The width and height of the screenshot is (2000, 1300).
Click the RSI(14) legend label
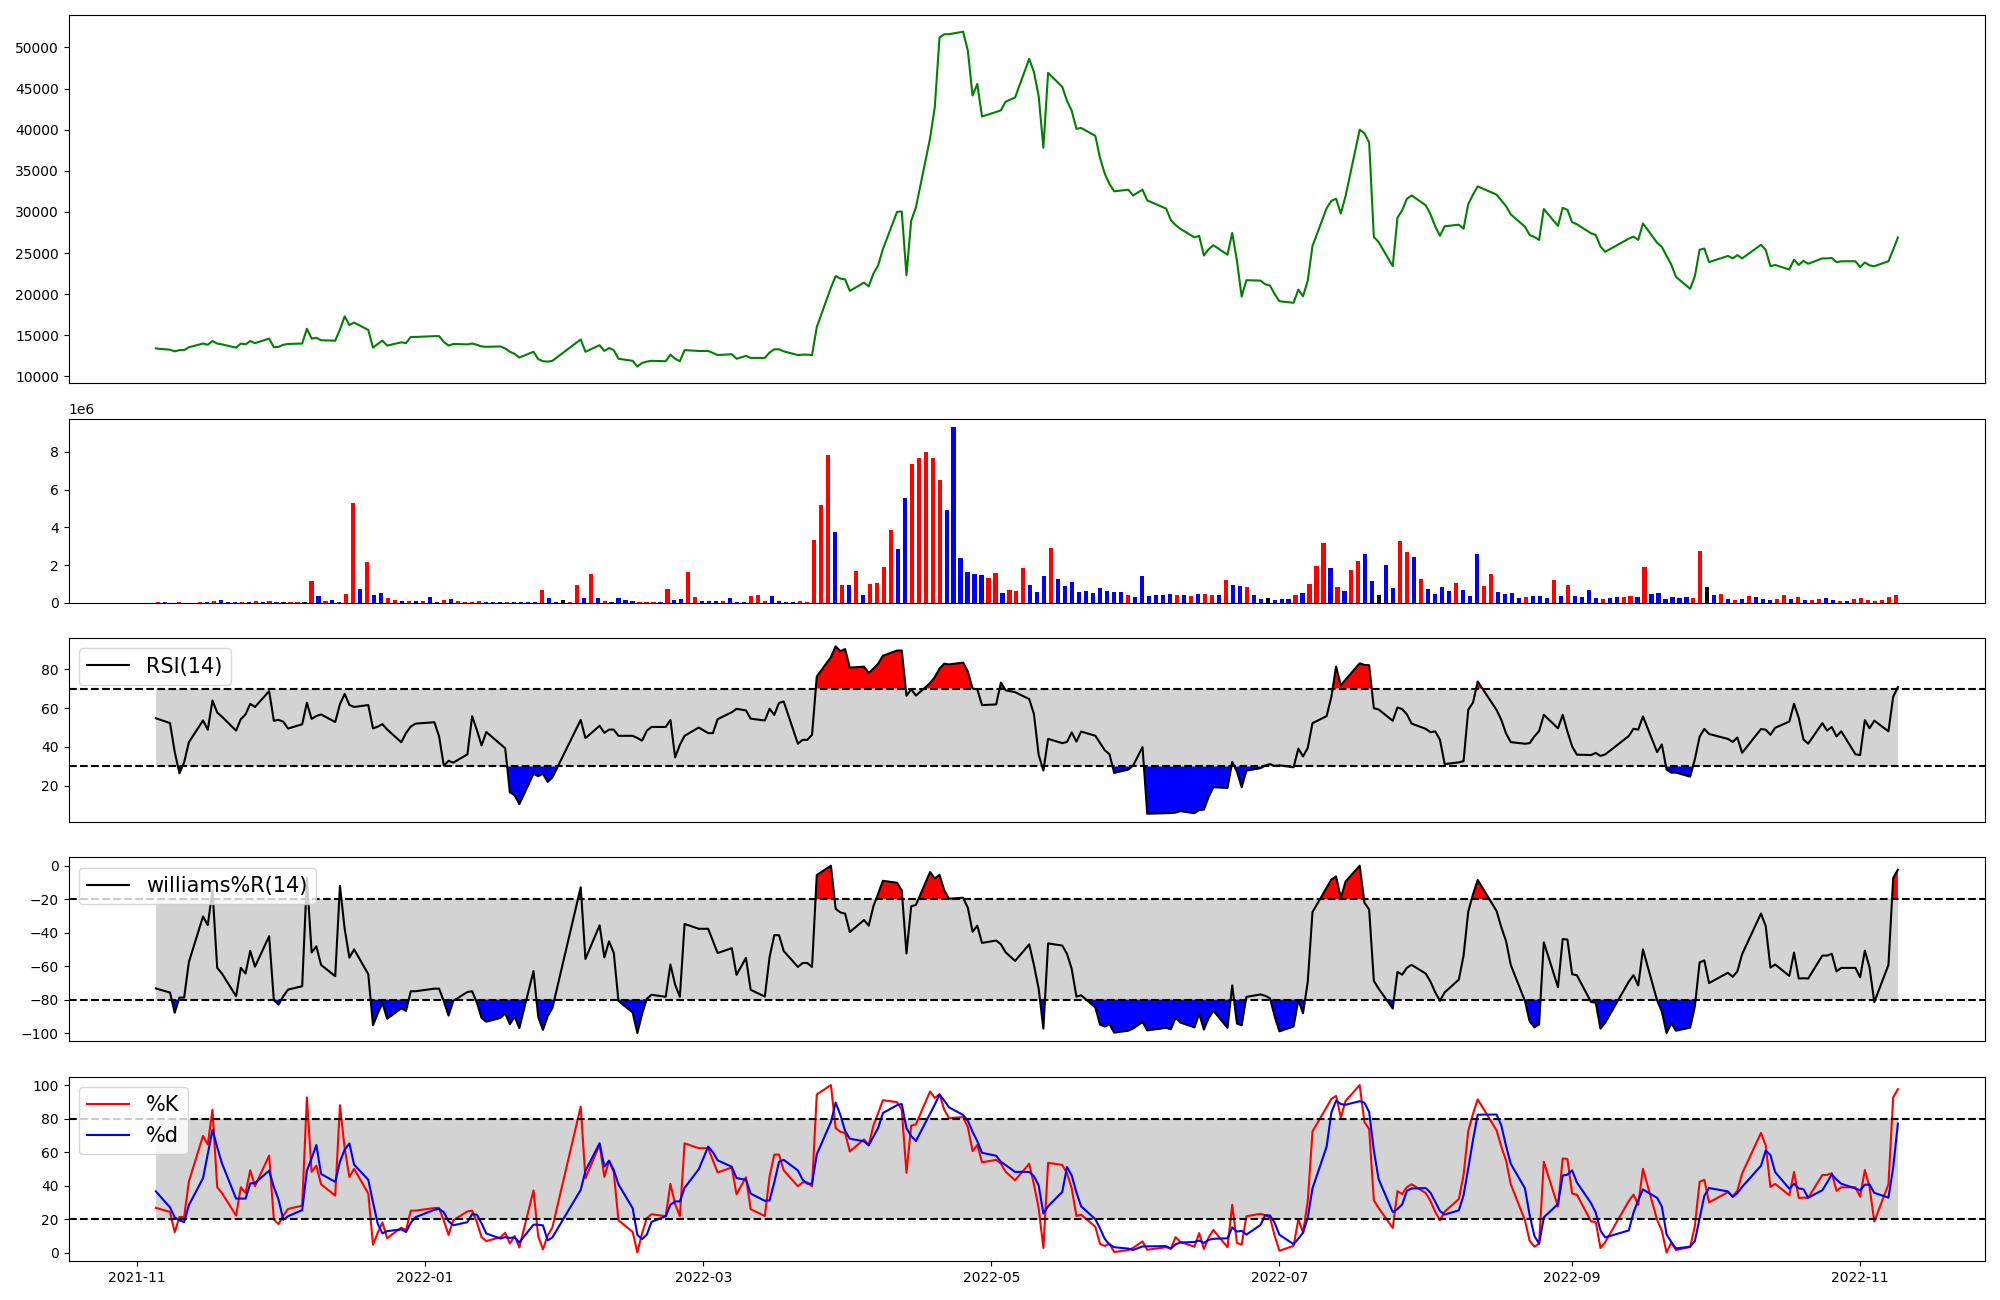click(x=184, y=666)
